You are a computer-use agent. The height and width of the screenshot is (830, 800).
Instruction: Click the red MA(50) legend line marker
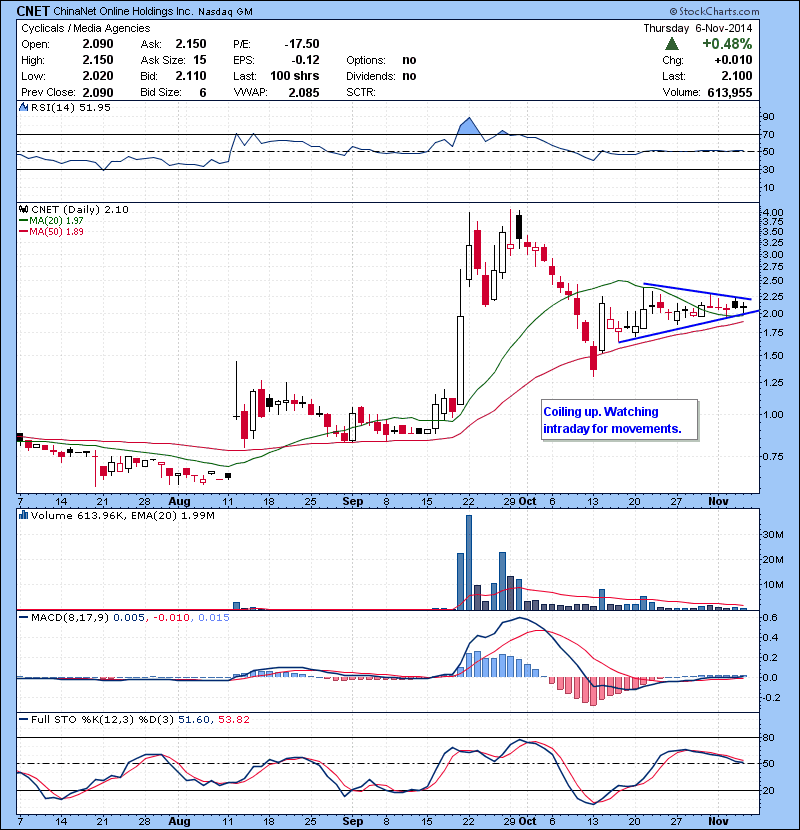[23, 232]
